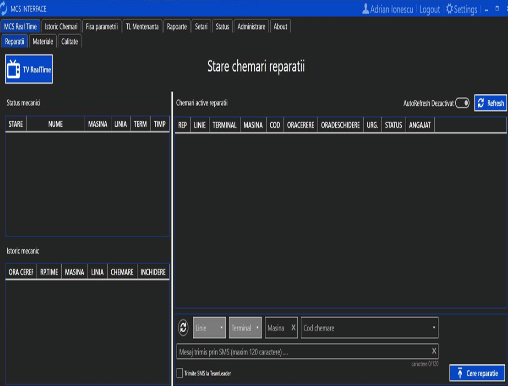Viewport: 508px width, 386px height.
Task: Click the Cere reparatie button
Action: 477,373
